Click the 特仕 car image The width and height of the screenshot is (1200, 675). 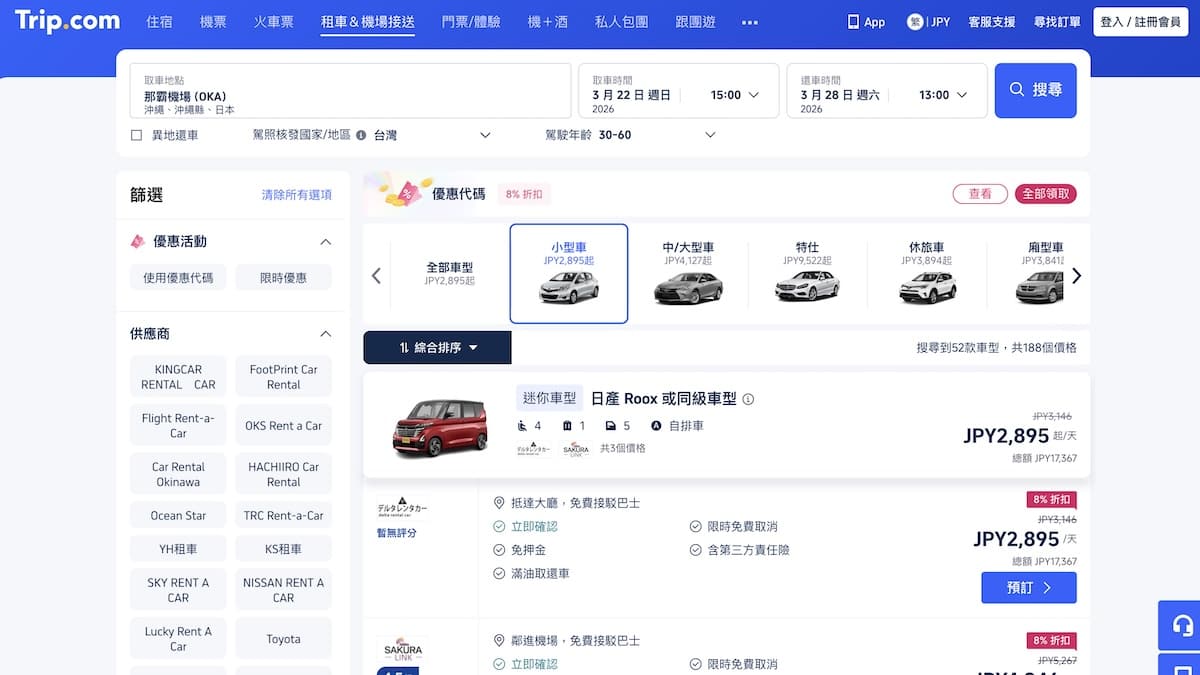click(807, 288)
